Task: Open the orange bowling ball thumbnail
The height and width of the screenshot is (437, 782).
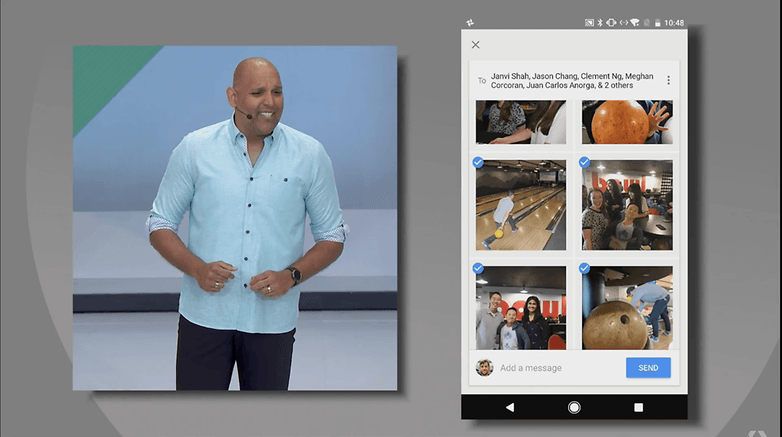Action: pyautogui.click(x=627, y=122)
